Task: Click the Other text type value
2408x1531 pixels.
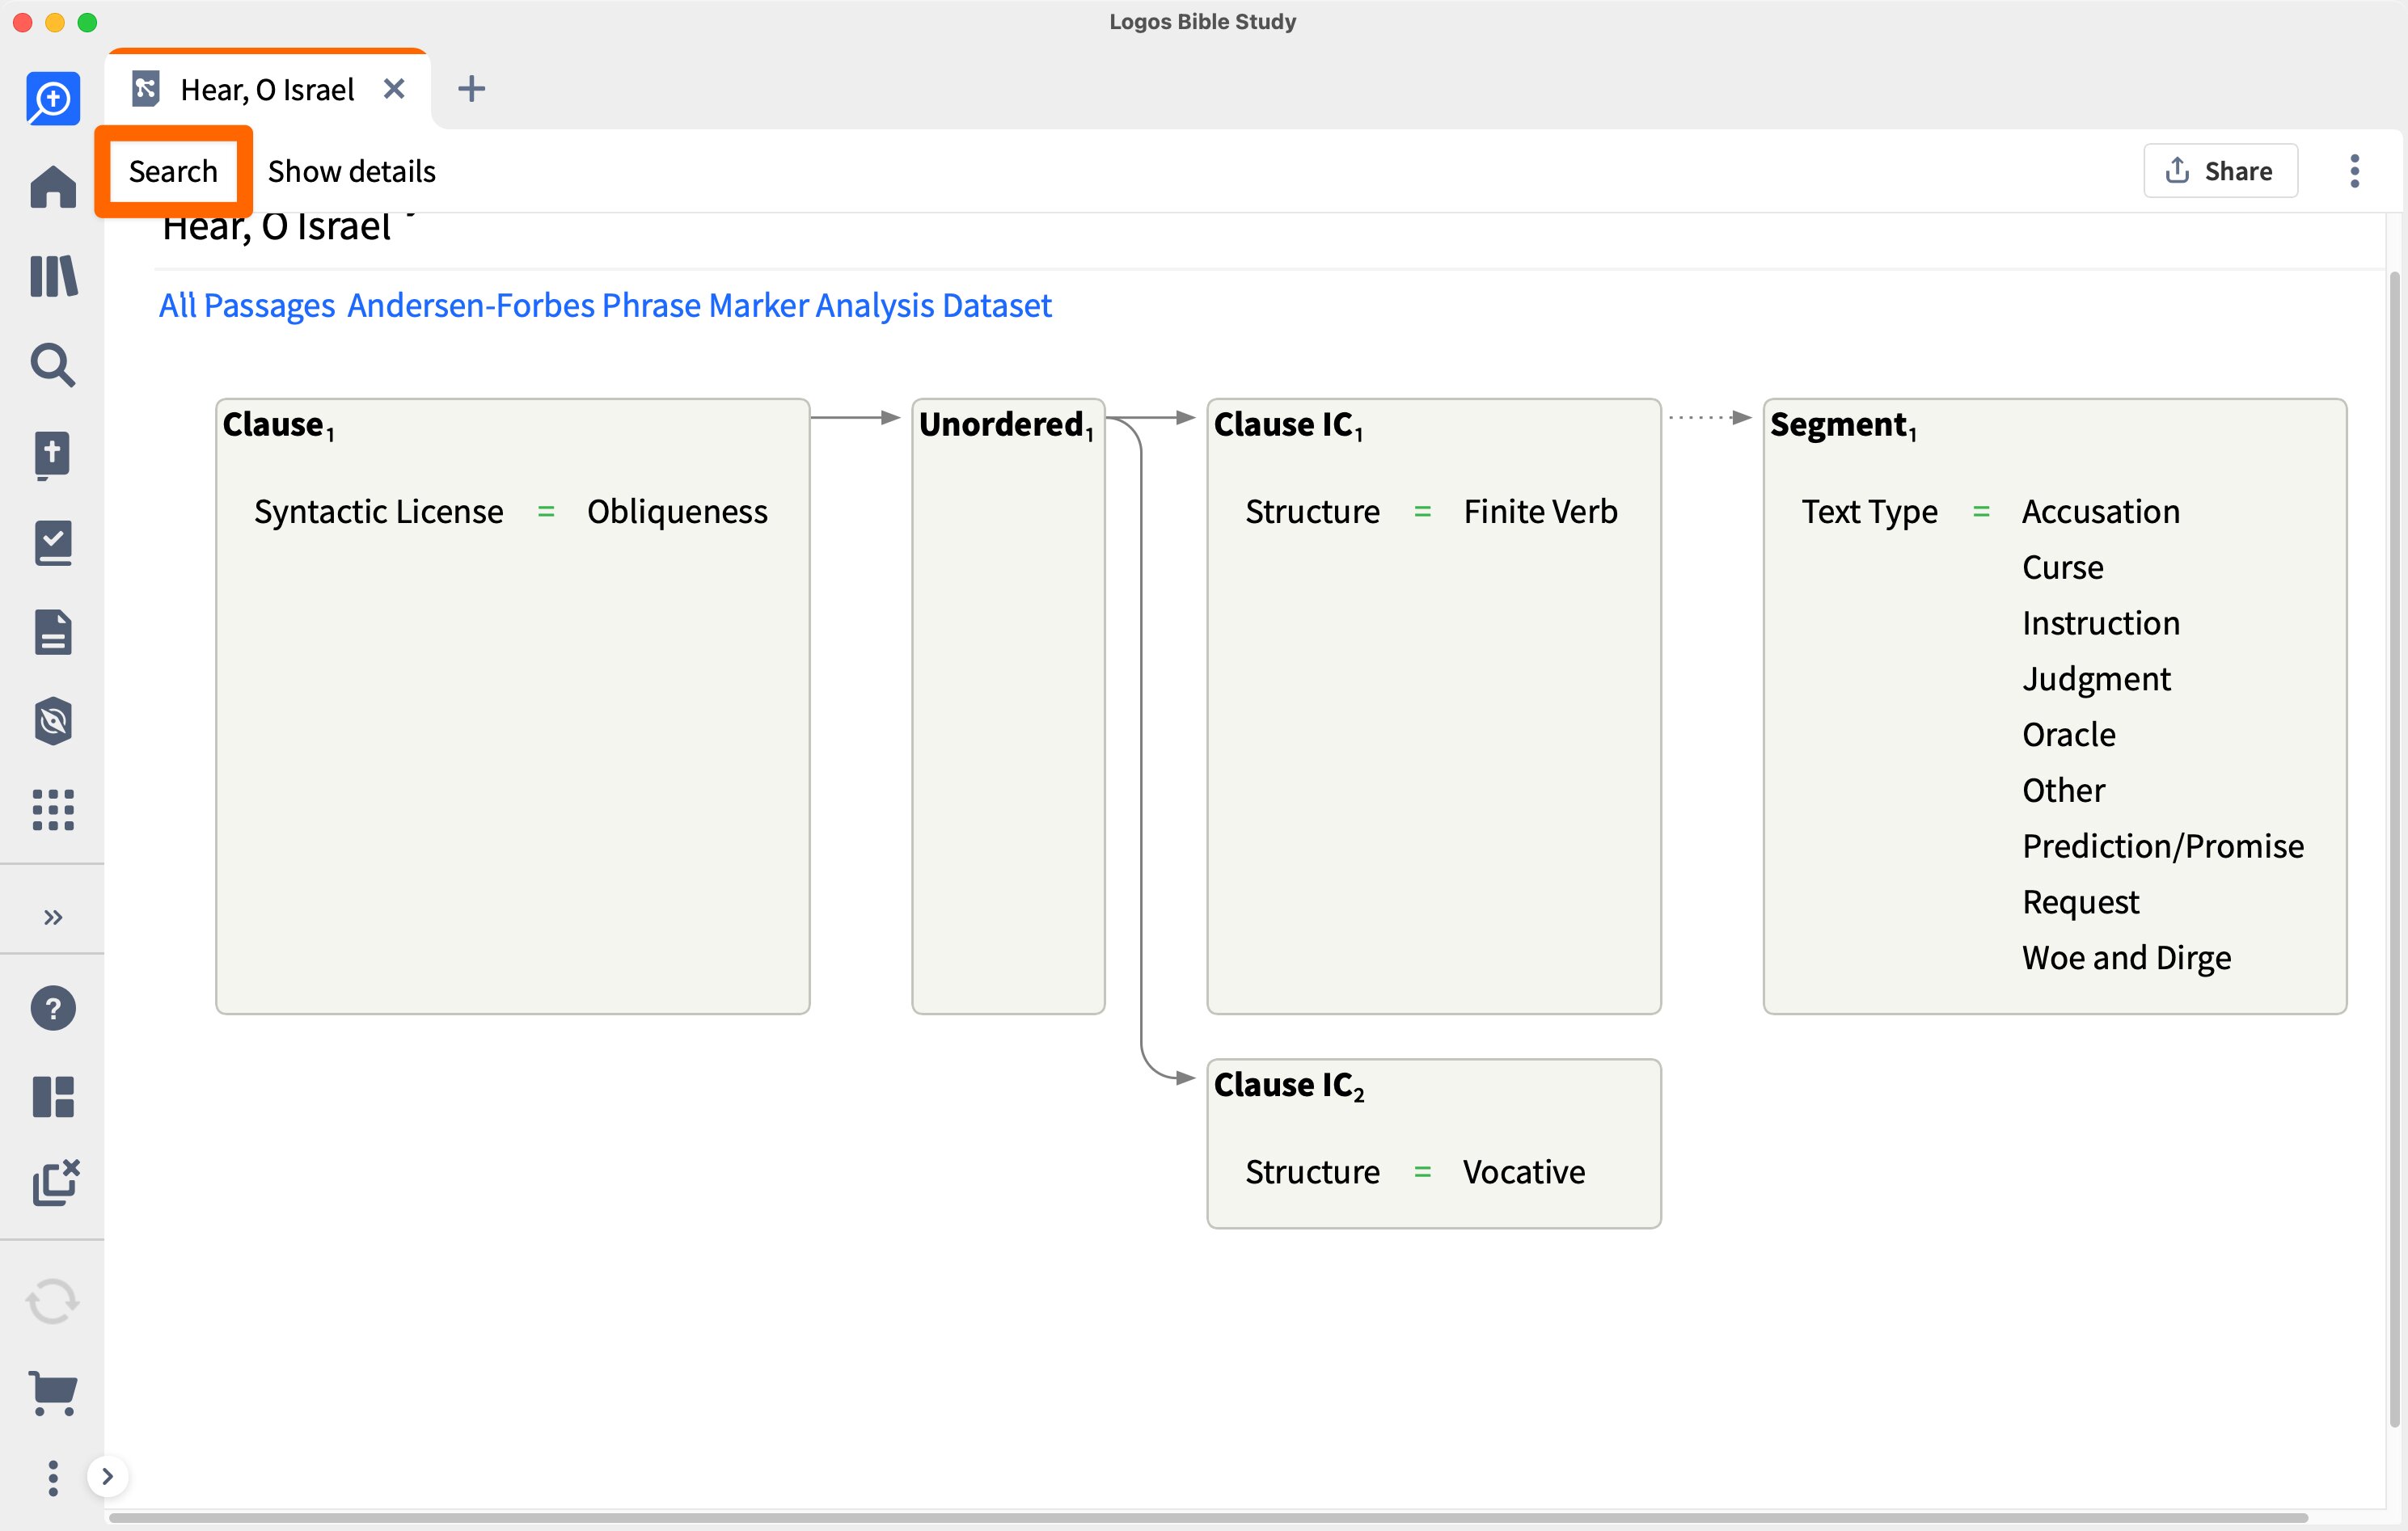Action: coord(2063,790)
